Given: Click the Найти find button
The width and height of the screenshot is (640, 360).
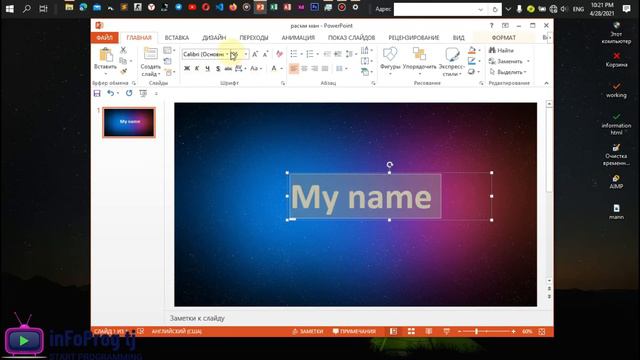Looking at the screenshot, I should [502, 50].
